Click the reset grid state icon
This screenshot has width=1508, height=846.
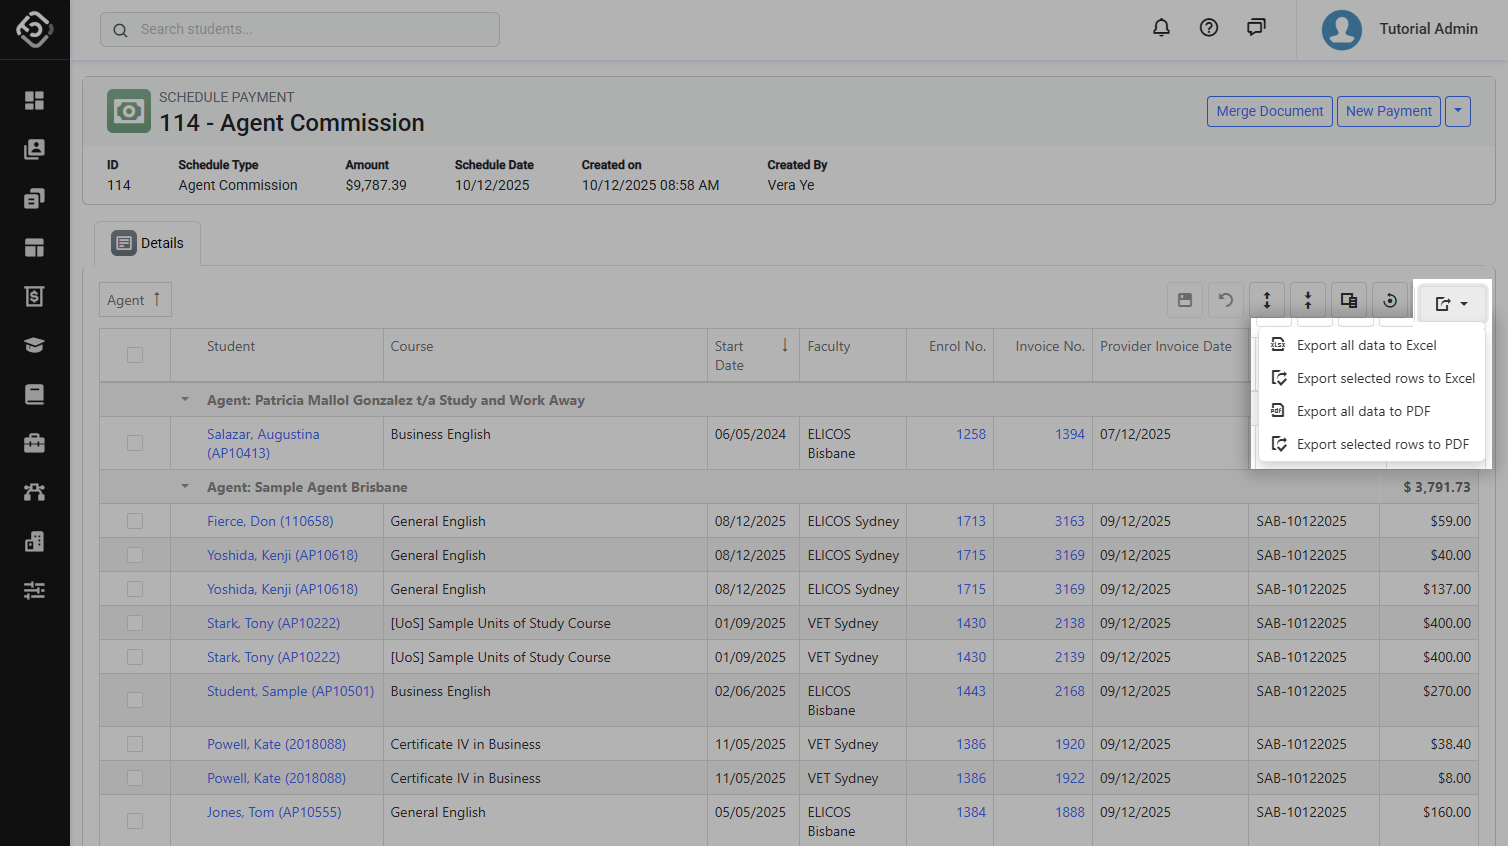[1390, 300]
